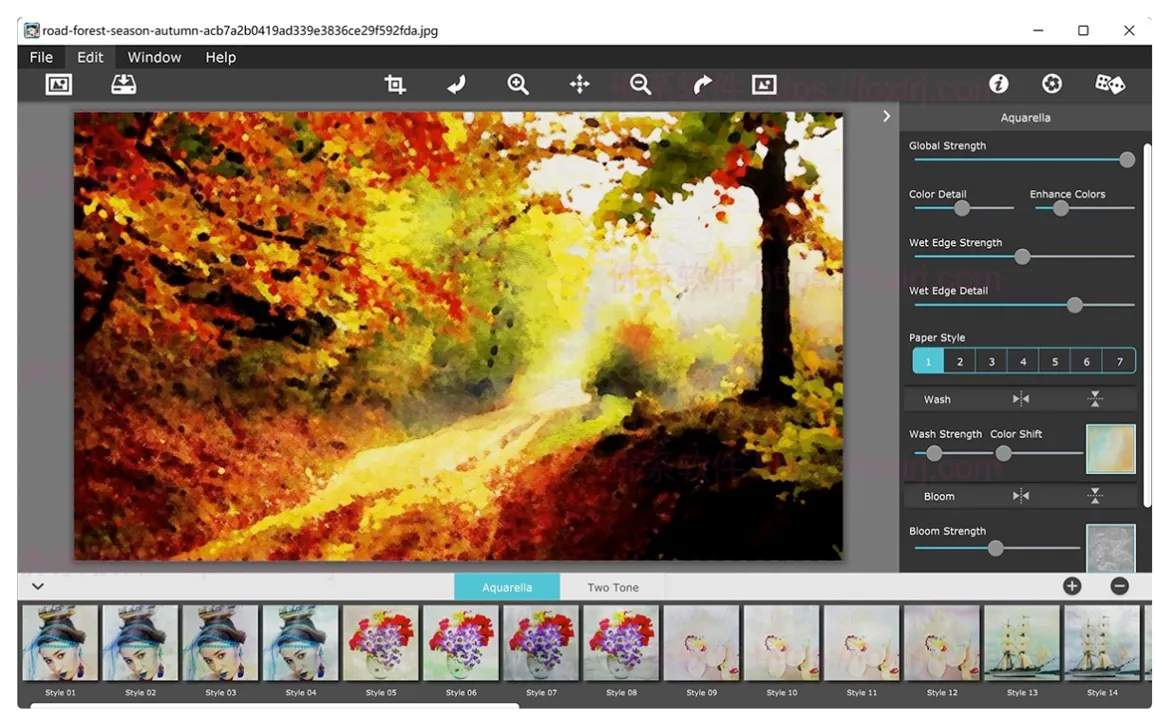Apply the Style 05 preset
This screenshot has width=1155, height=720.
coord(381,643)
